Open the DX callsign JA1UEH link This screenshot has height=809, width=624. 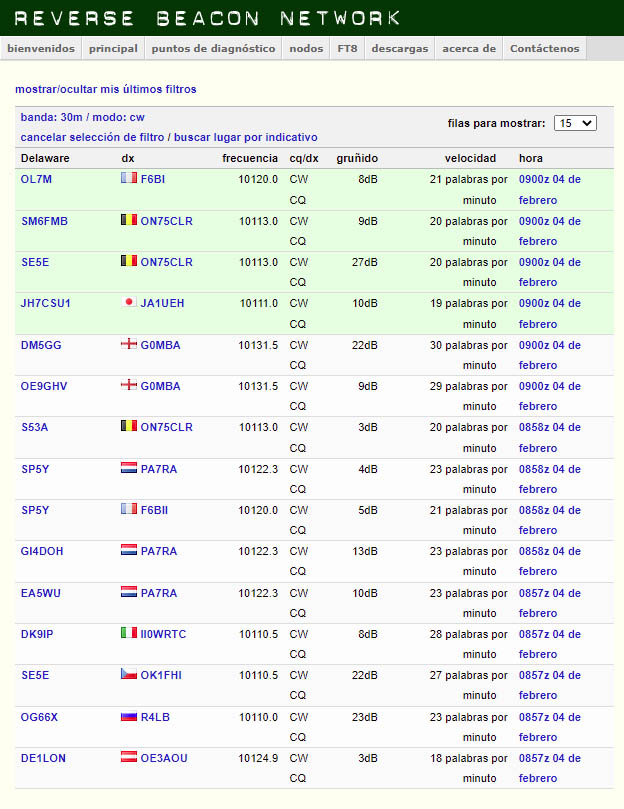[x=162, y=304]
